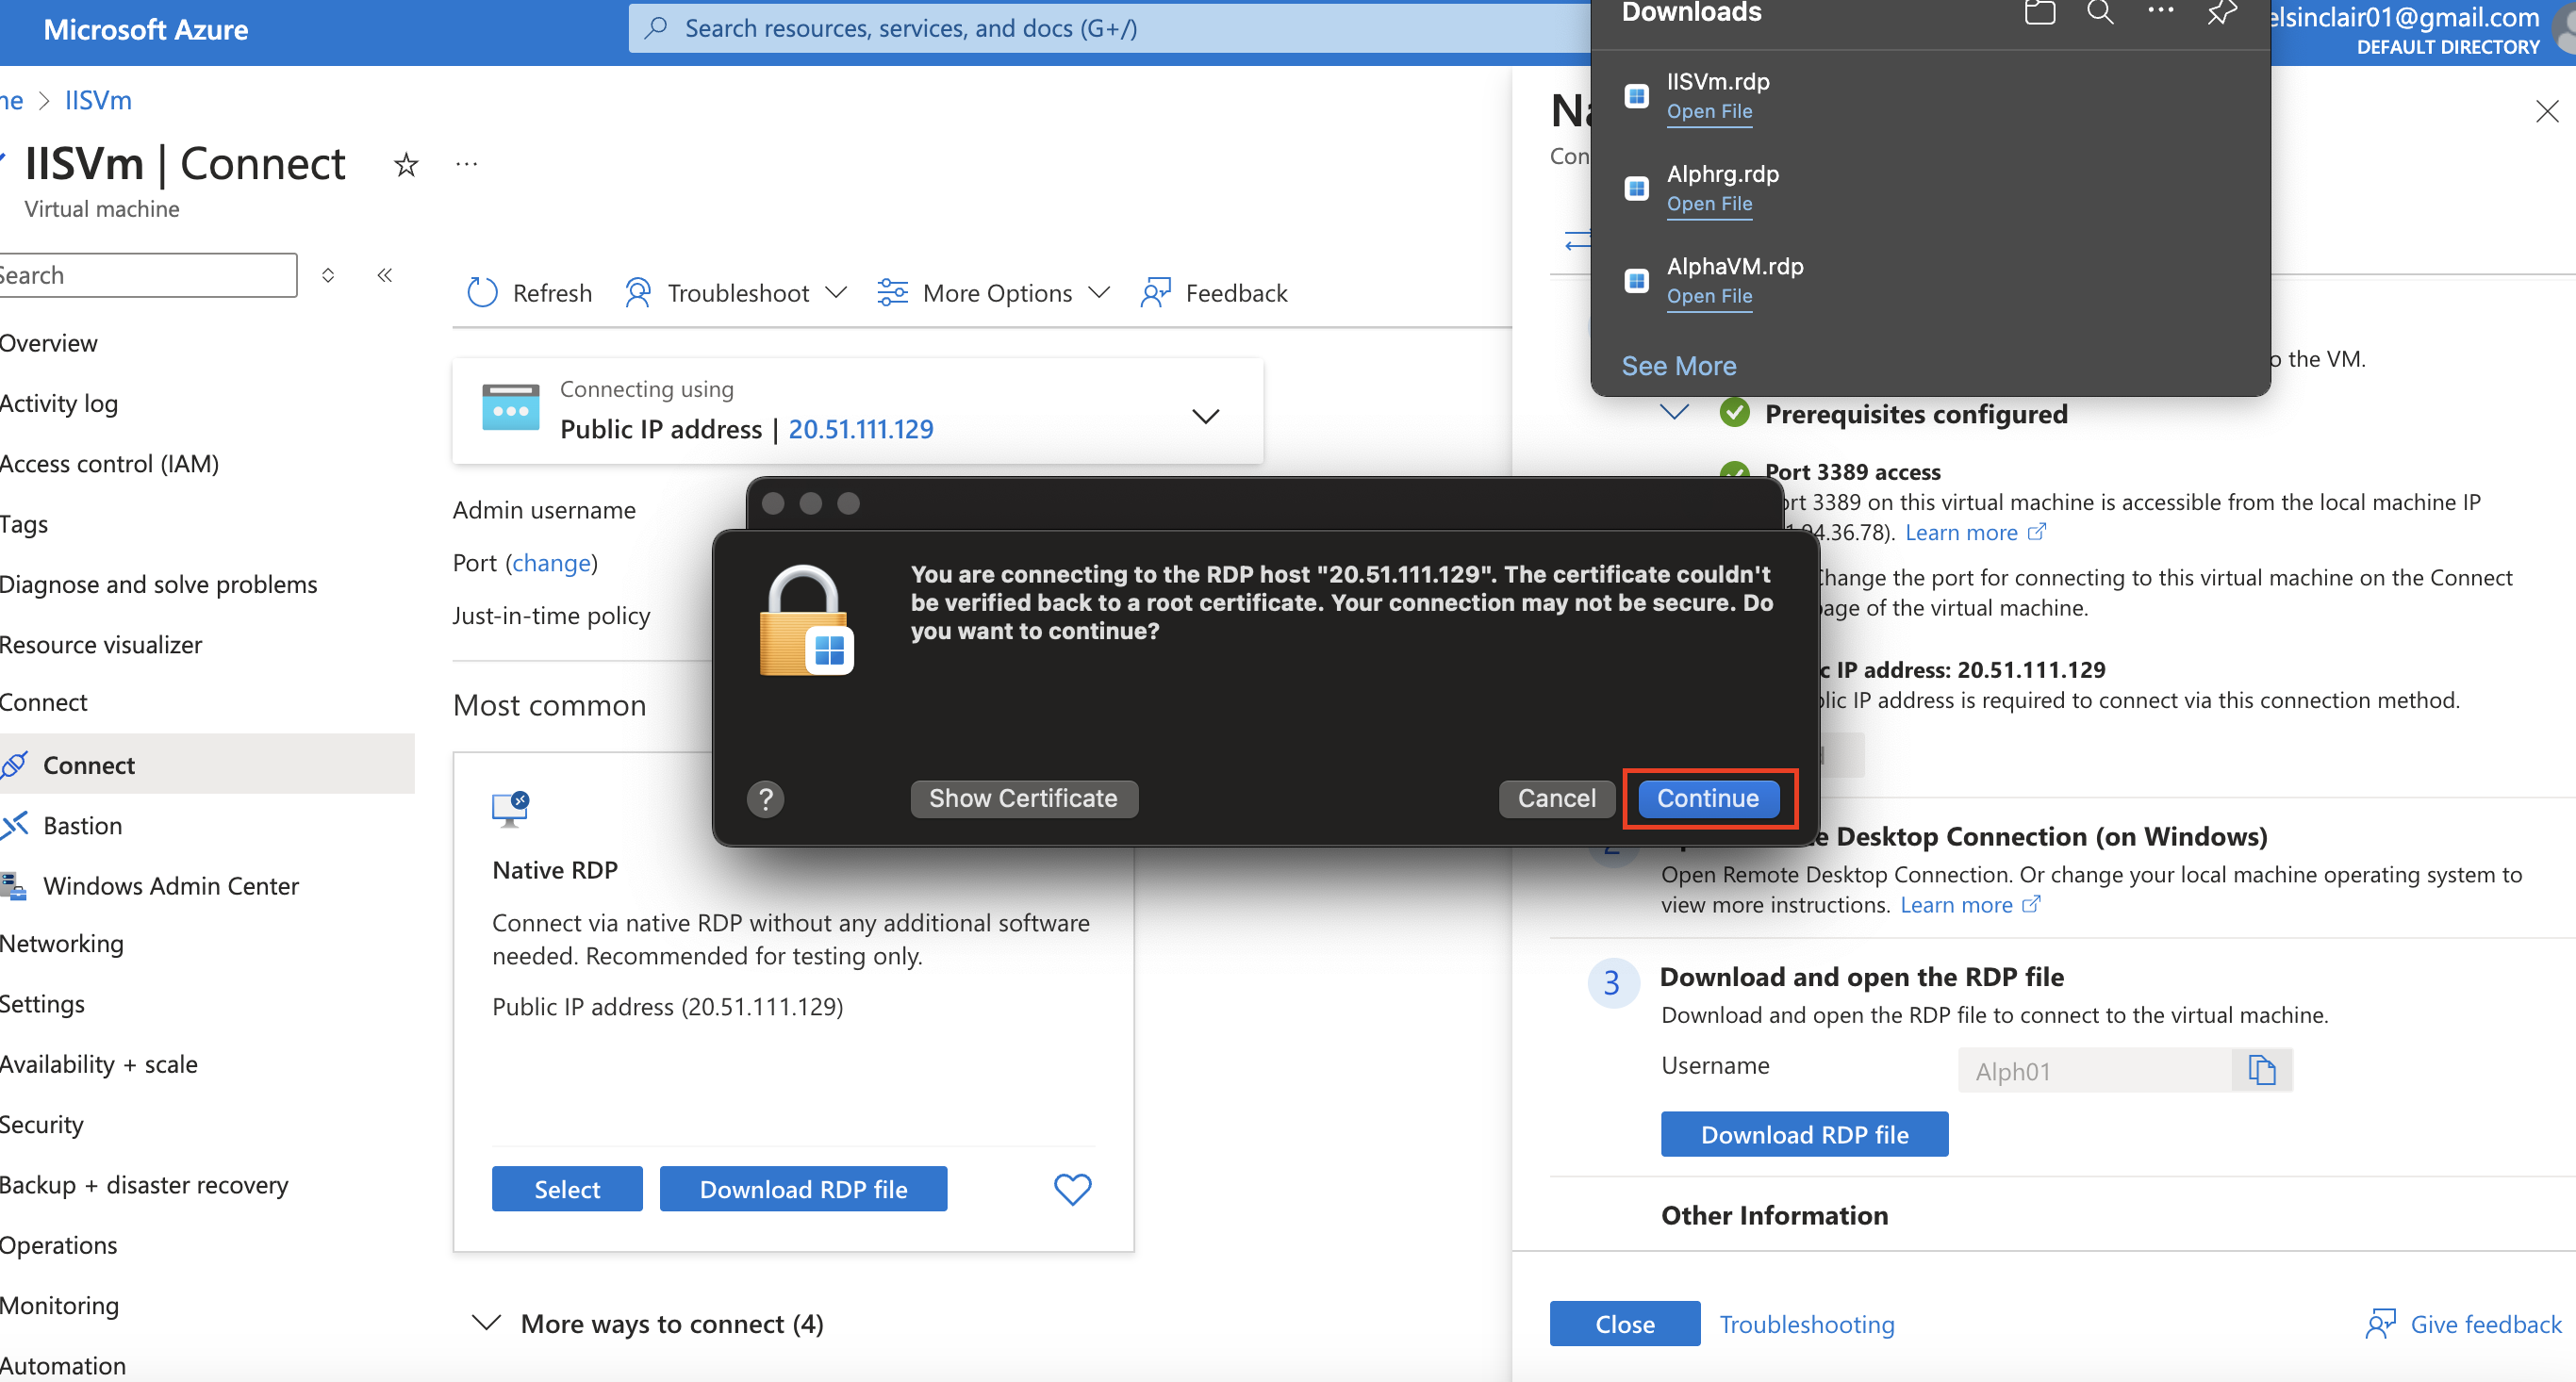Expand Backup + disaster recovery
Screen dimensions: 2576x1382
click(144, 1185)
